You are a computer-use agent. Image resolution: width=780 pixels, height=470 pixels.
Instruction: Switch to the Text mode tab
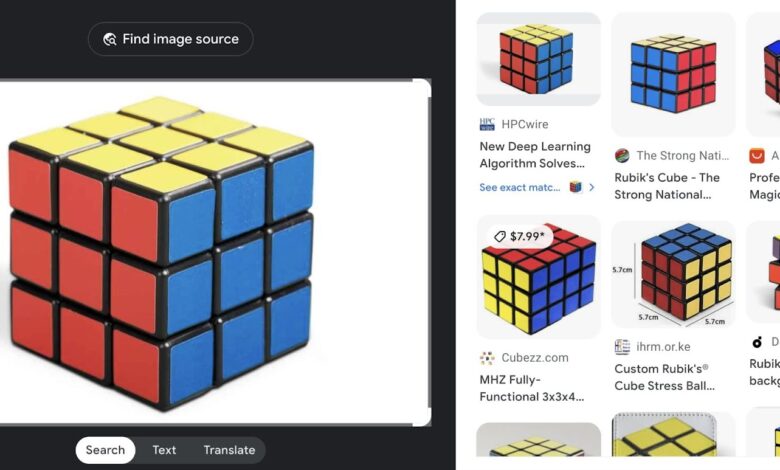(x=164, y=450)
